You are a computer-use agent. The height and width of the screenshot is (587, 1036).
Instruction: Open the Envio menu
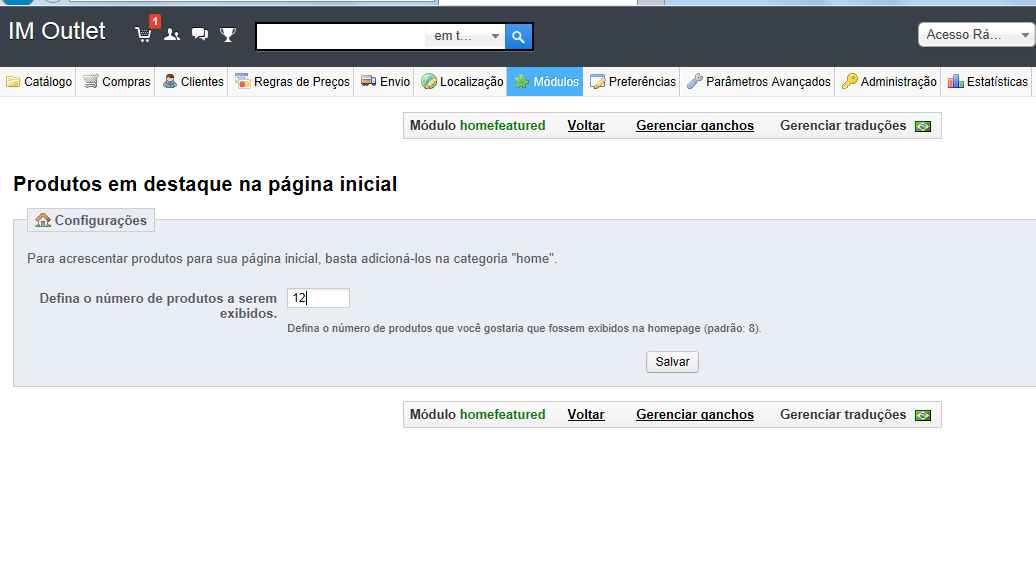click(x=385, y=81)
